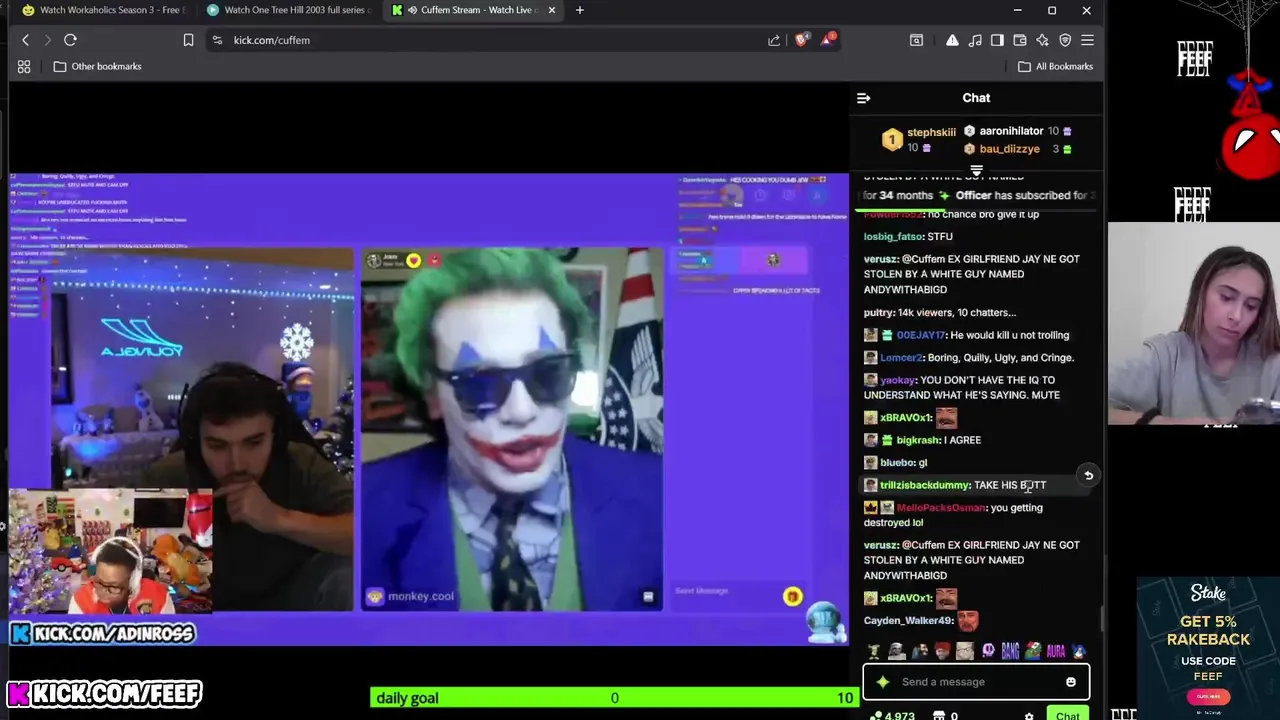Open a new browser tab
This screenshot has height=720, width=1280.
click(580, 10)
